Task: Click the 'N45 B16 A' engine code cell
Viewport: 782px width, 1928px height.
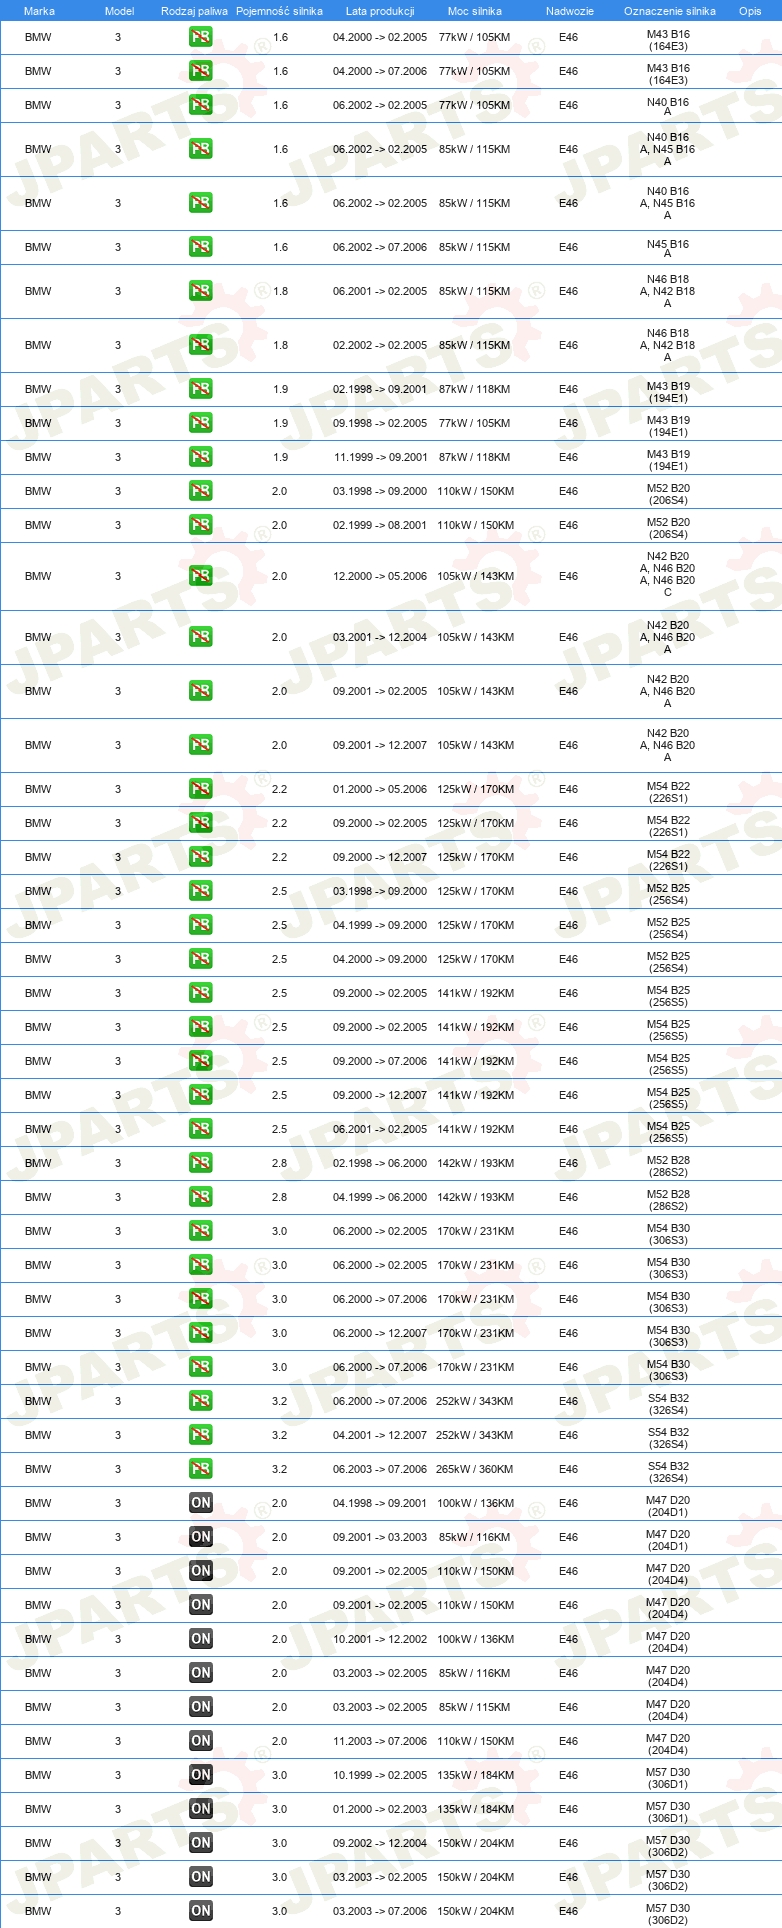Action: pos(668,249)
